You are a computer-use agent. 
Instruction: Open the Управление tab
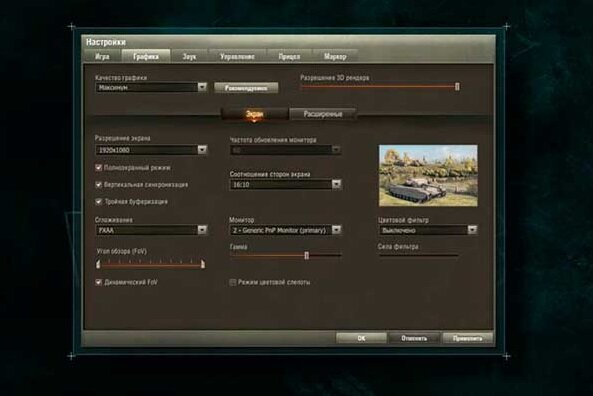(x=237, y=56)
